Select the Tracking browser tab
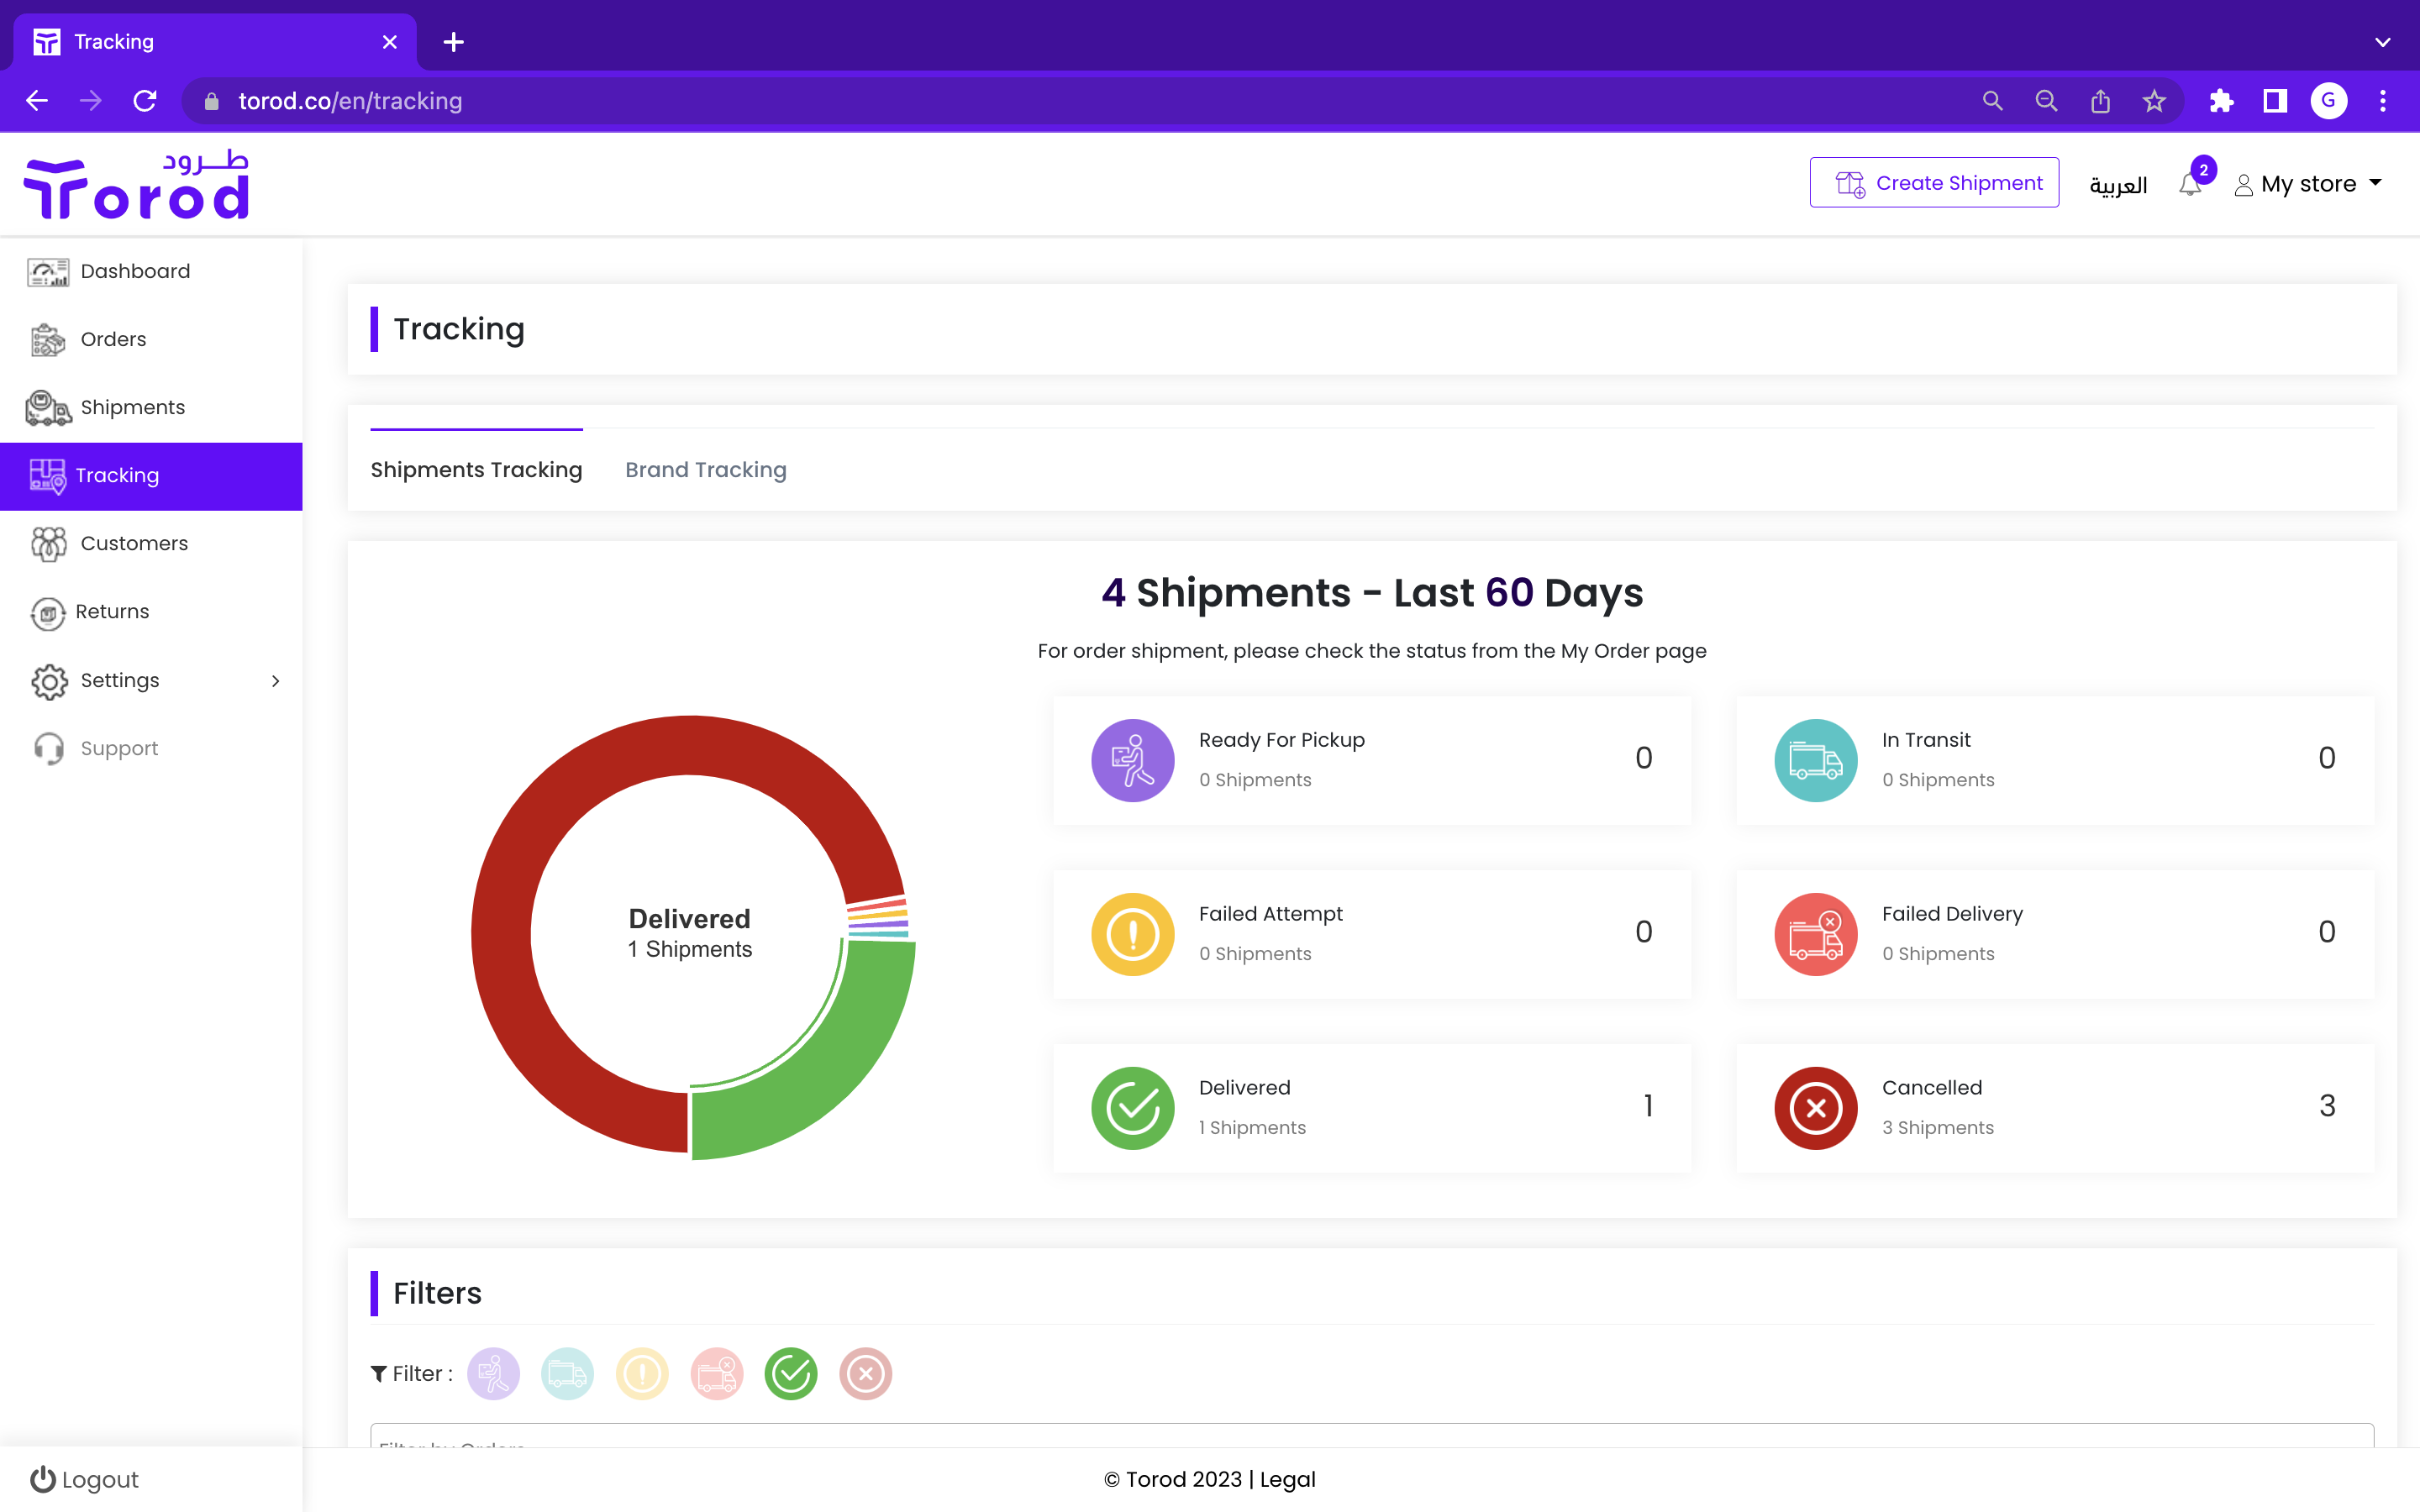The height and width of the screenshot is (1512, 2420). (x=214, y=42)
